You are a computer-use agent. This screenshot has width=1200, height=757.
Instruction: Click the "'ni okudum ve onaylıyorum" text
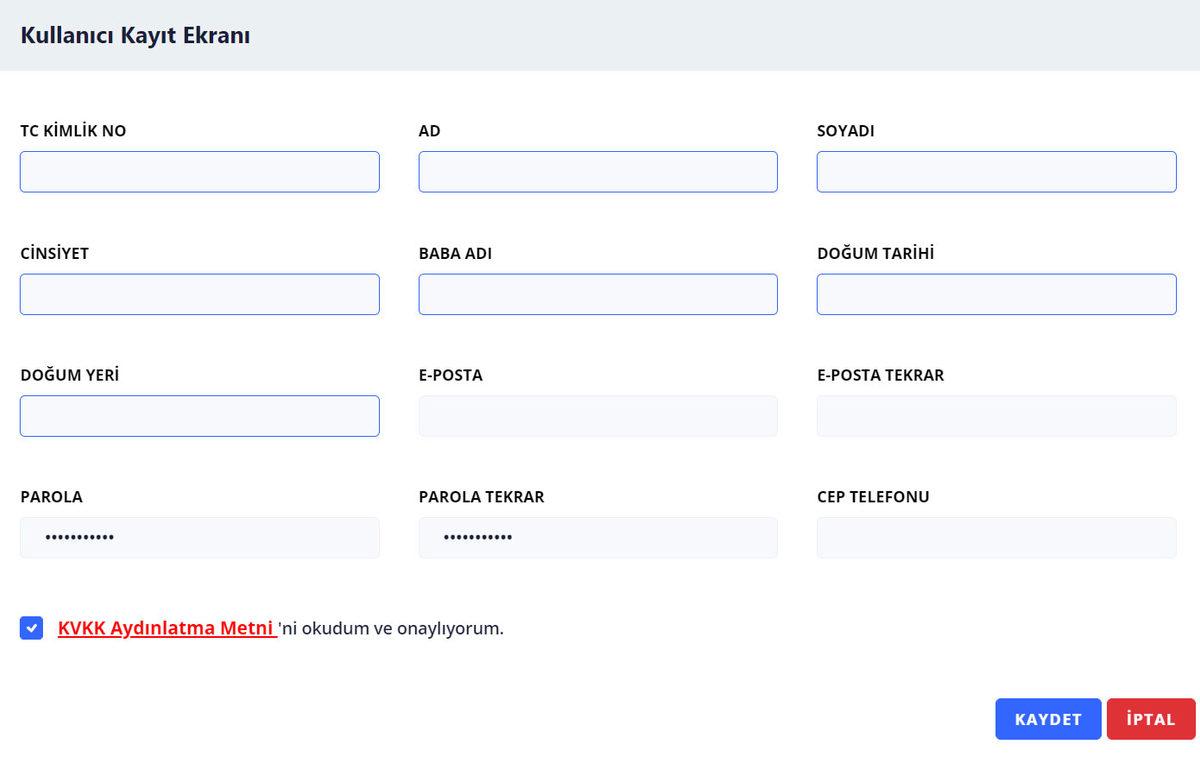(391, 629)
